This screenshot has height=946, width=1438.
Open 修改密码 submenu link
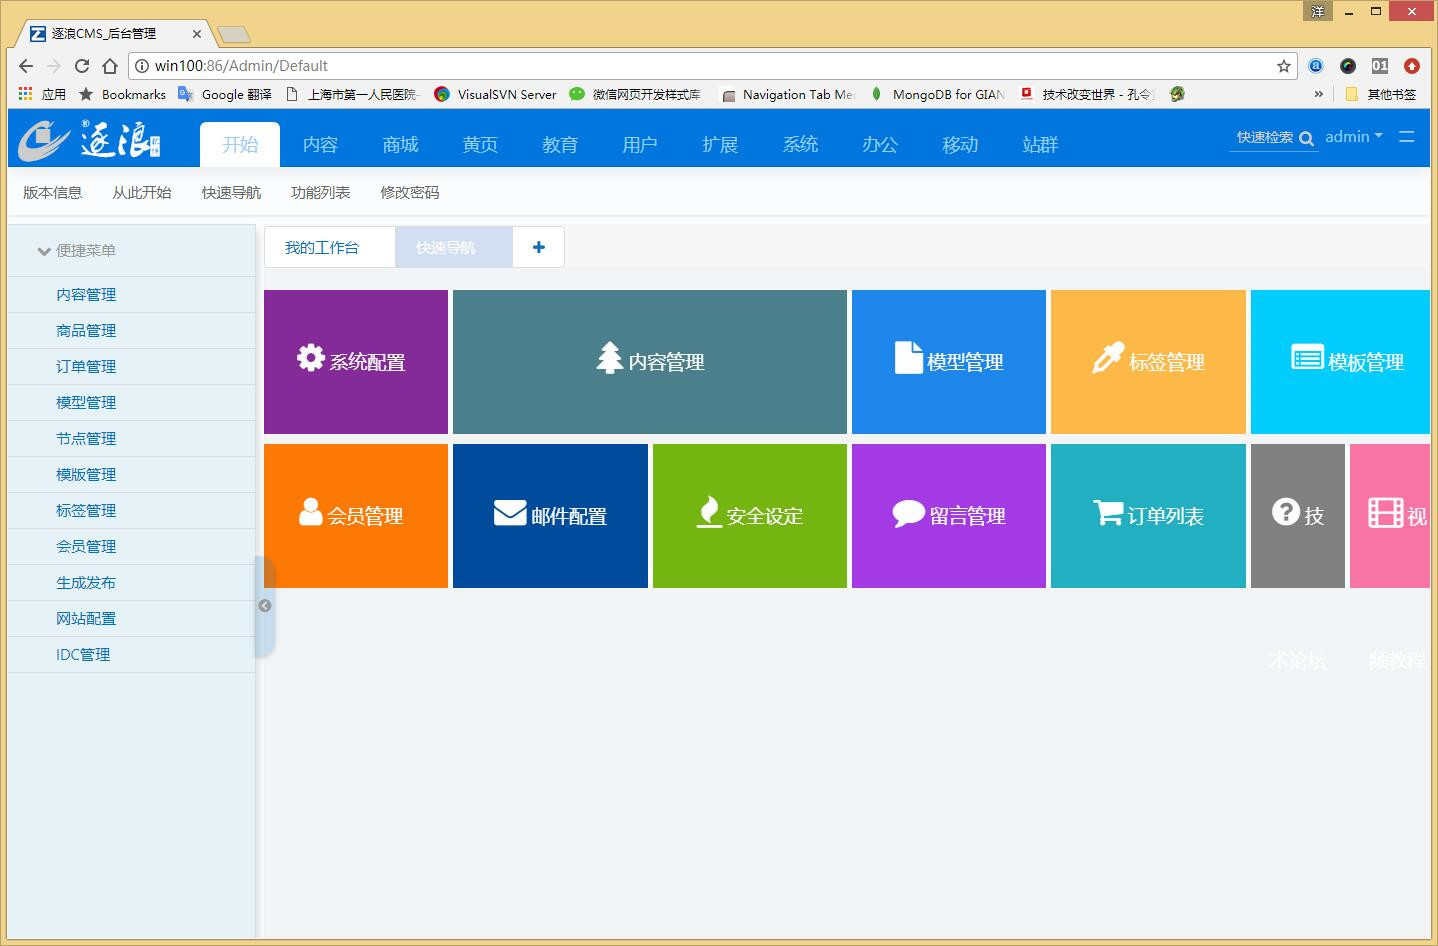pyautogui.click(x=410, y=193)
